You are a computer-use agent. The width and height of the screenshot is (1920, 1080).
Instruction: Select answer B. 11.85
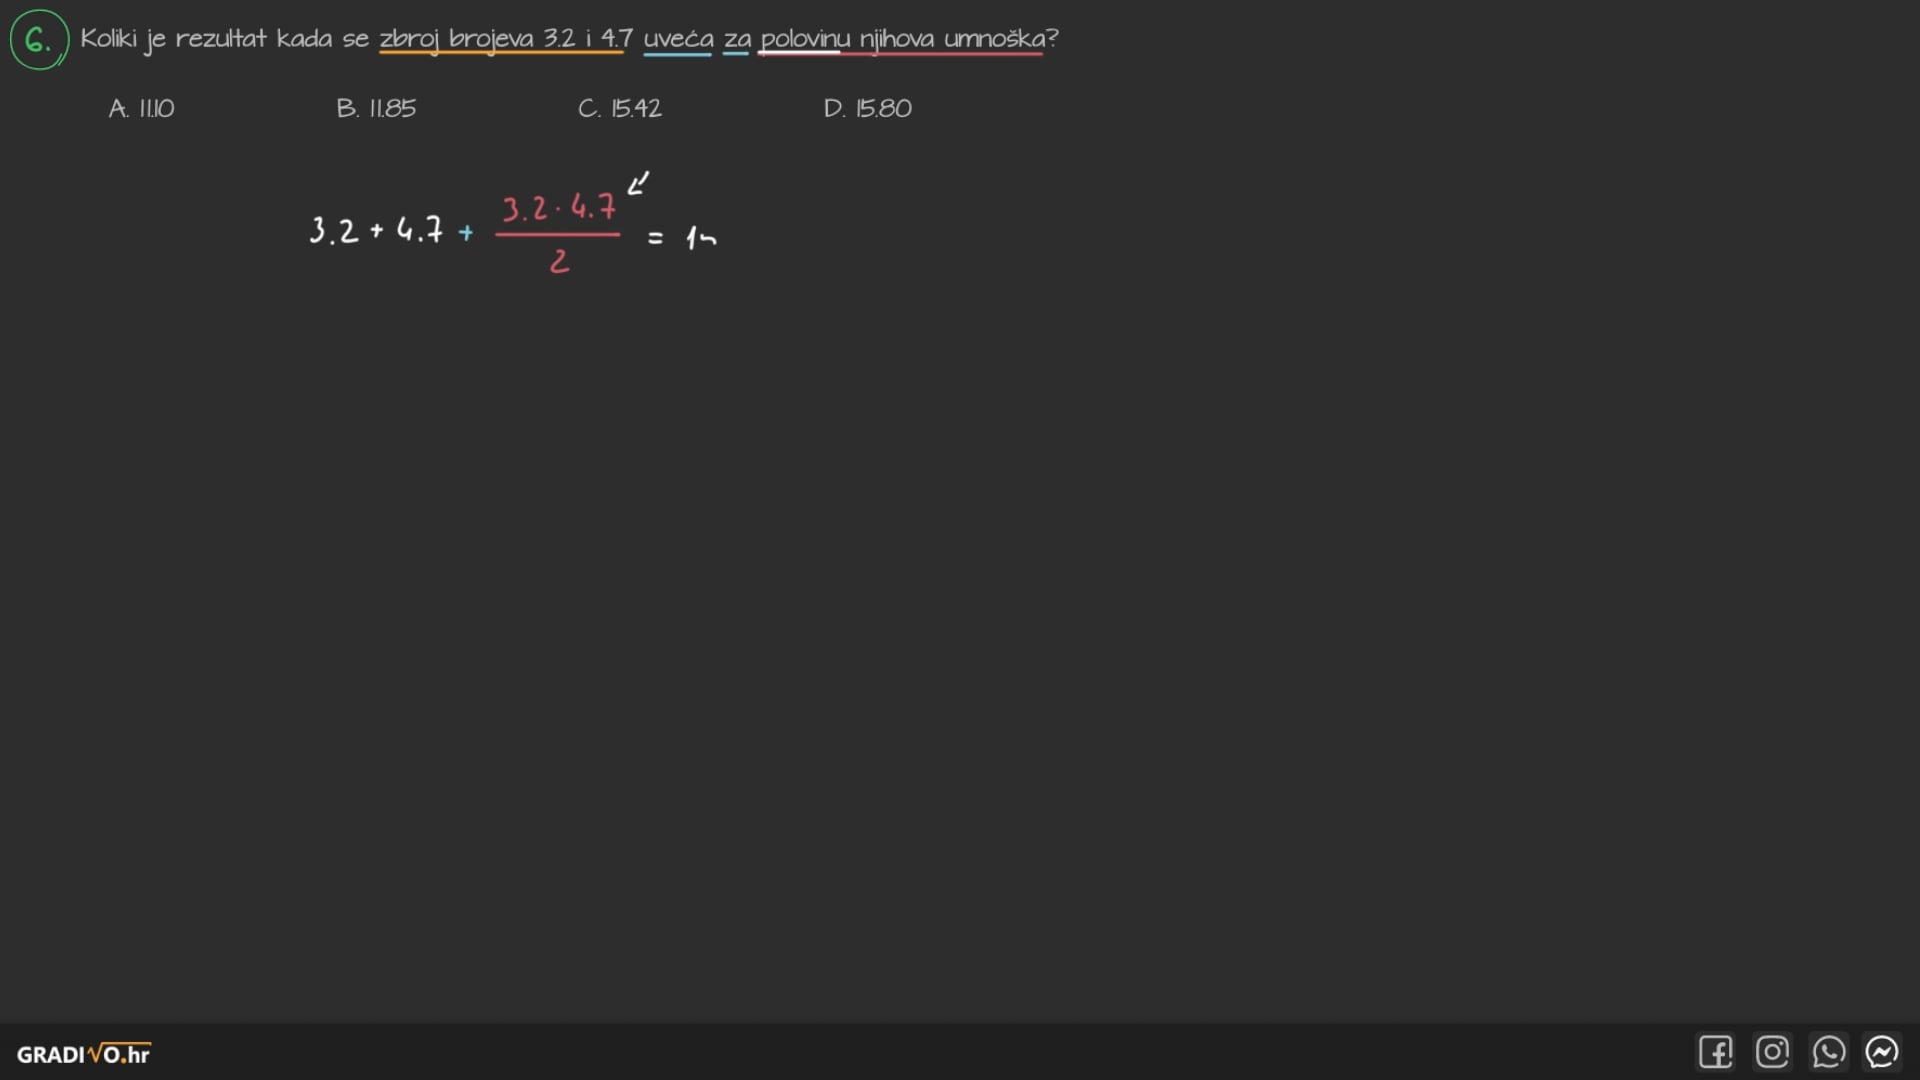[376, 108]
